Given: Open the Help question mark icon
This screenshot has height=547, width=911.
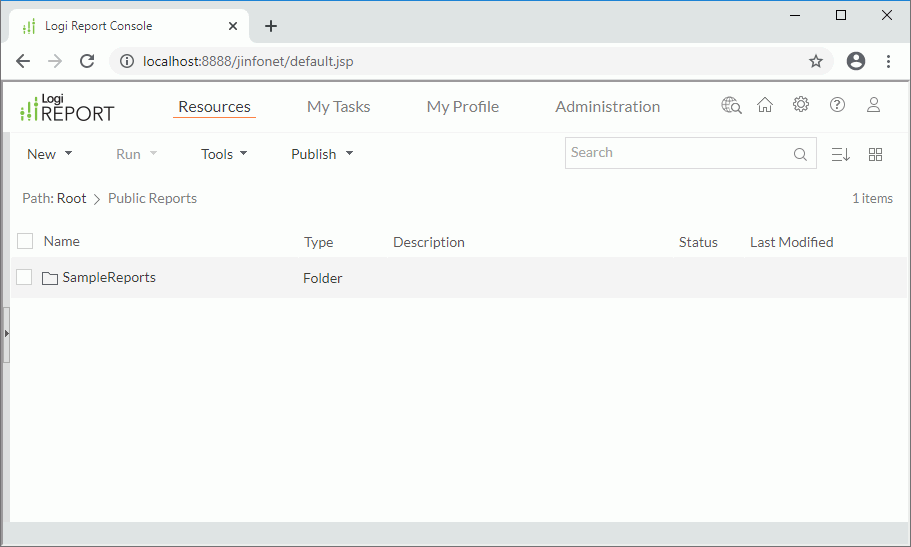Looking at the screenshot, I should (838, 105).
